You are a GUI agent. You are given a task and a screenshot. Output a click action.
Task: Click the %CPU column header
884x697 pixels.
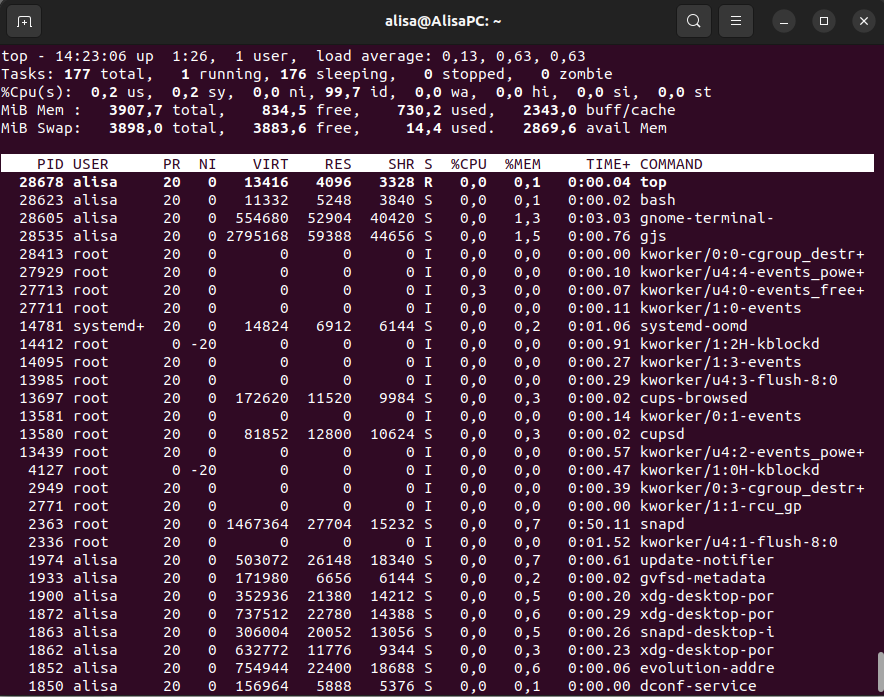pos(468,164)
